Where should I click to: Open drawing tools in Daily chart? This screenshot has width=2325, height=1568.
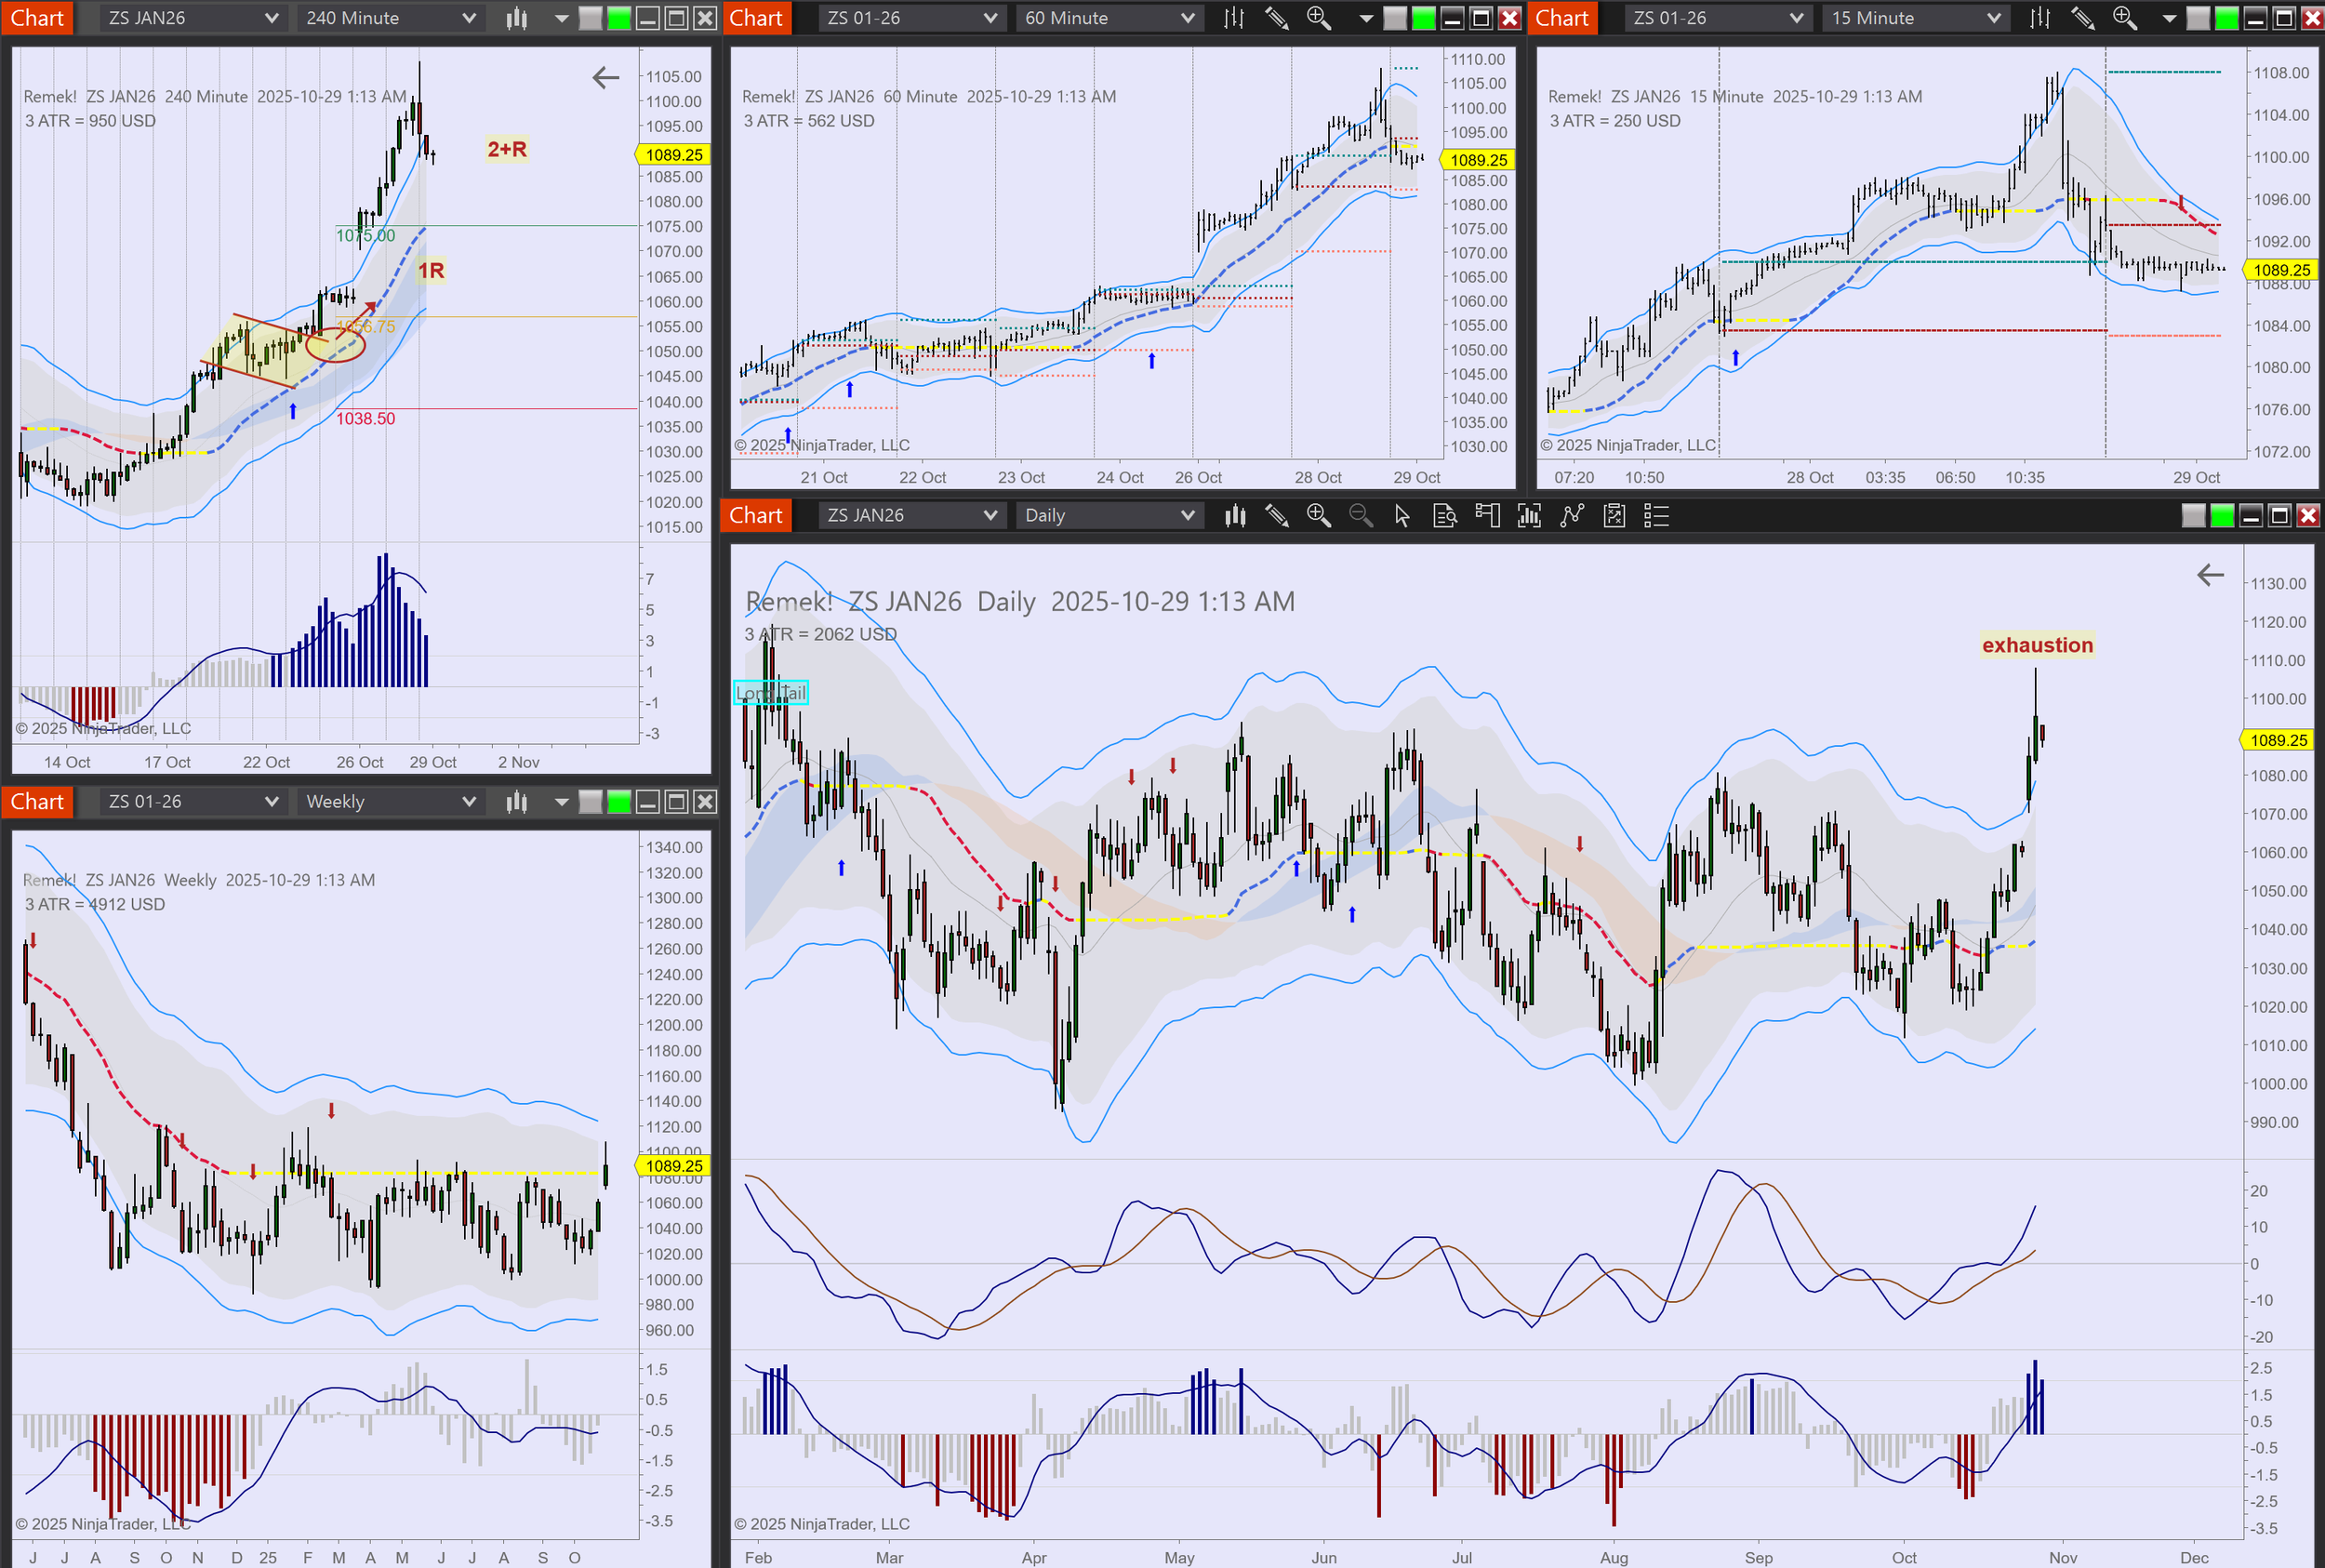click(x=1277, y=515)
